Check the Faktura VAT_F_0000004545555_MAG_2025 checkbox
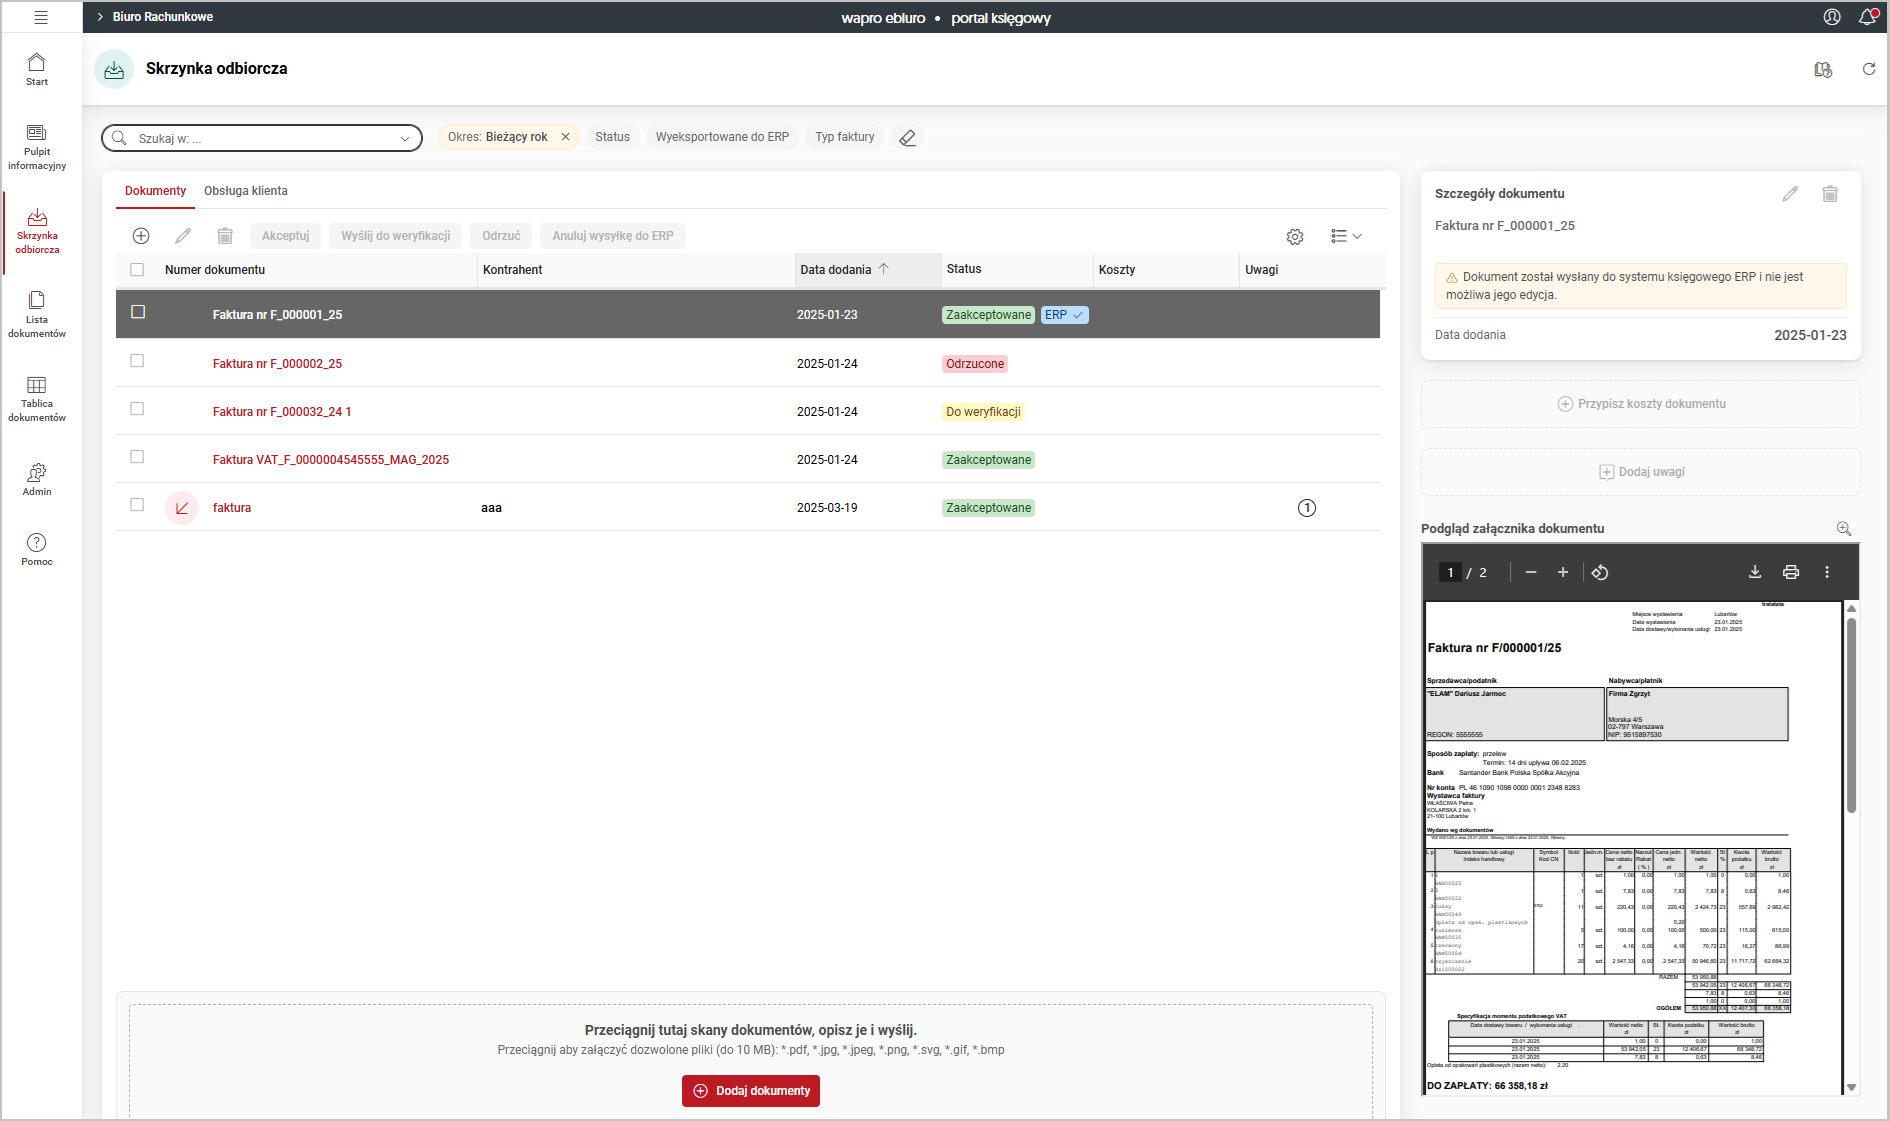This screenshot has height=1121, width=1890. point(137,457)
